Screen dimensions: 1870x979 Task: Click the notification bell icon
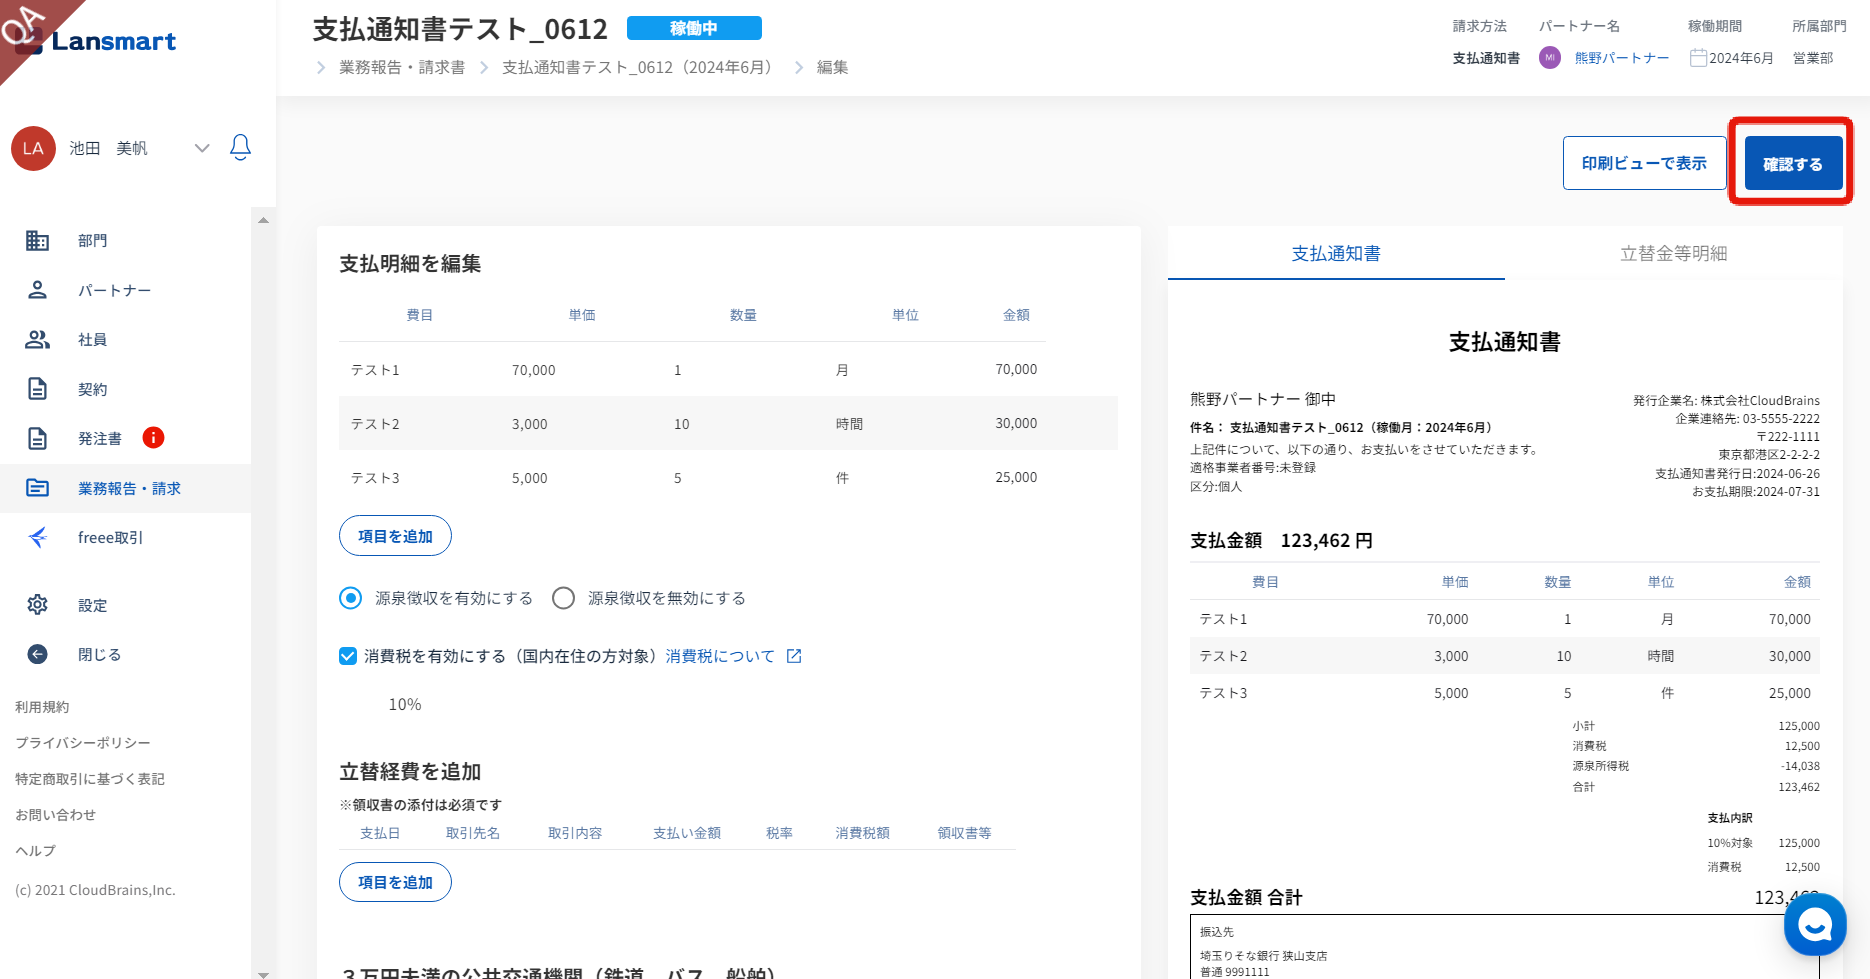(x=240, y=148)
